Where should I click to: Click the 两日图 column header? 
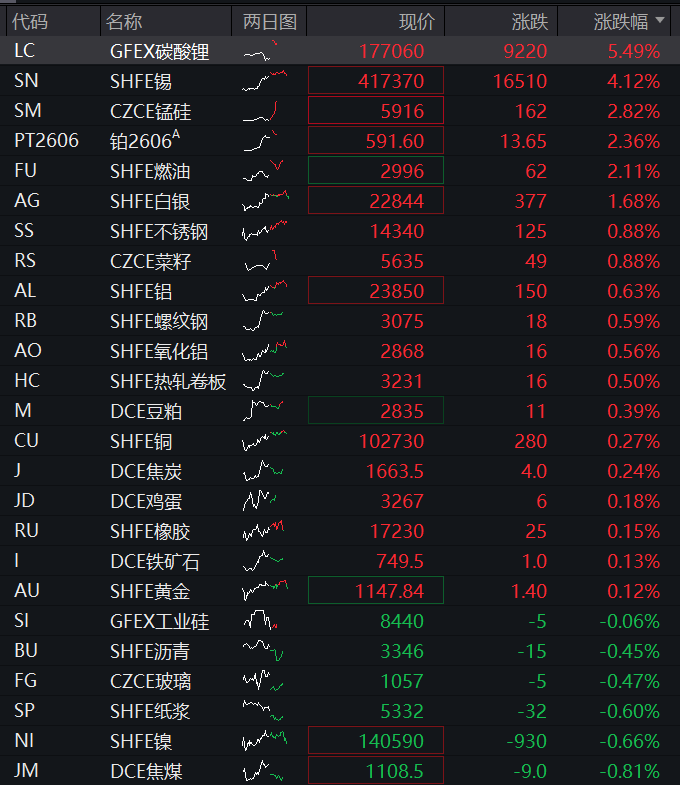(x=269, y=21)
